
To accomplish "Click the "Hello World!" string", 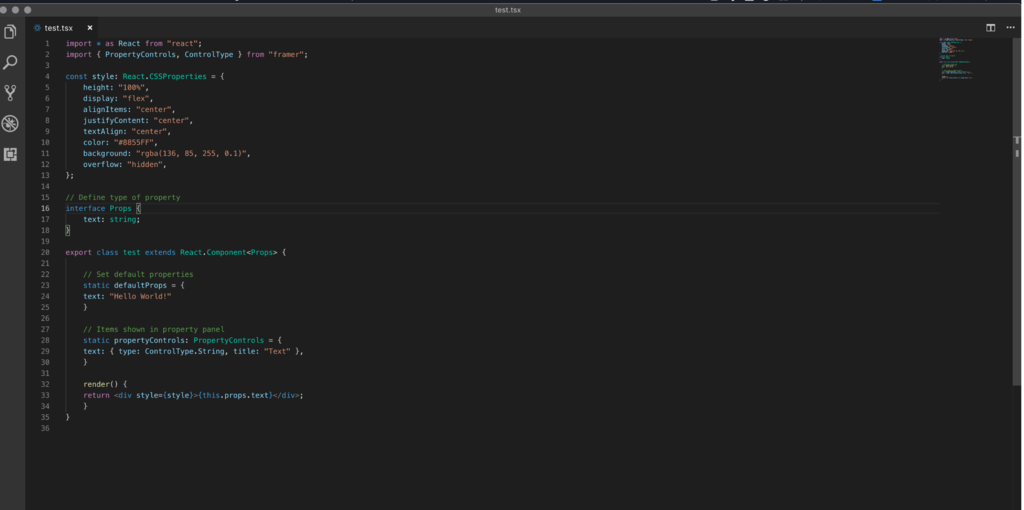I will tap(140, 296).
